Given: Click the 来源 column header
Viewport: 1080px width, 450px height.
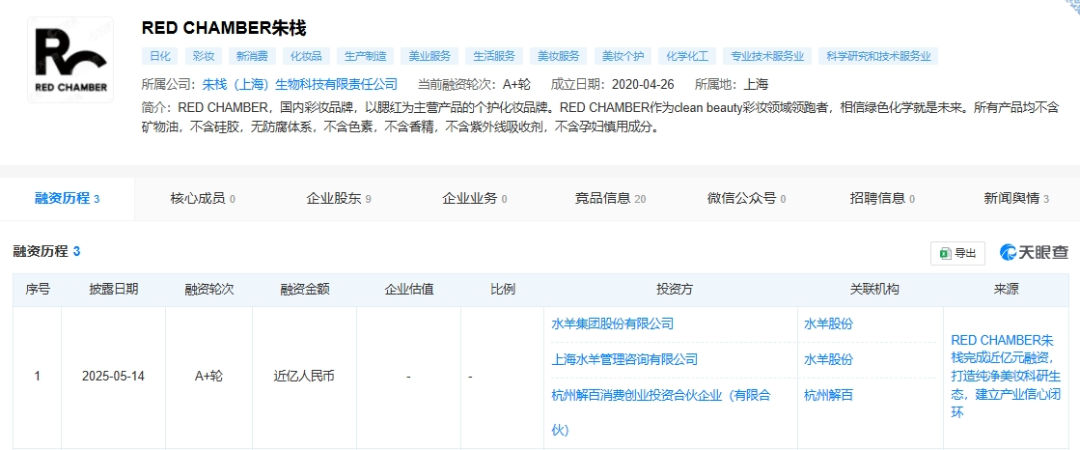Looking at the screenshot, I should [x=1006, y=289].
